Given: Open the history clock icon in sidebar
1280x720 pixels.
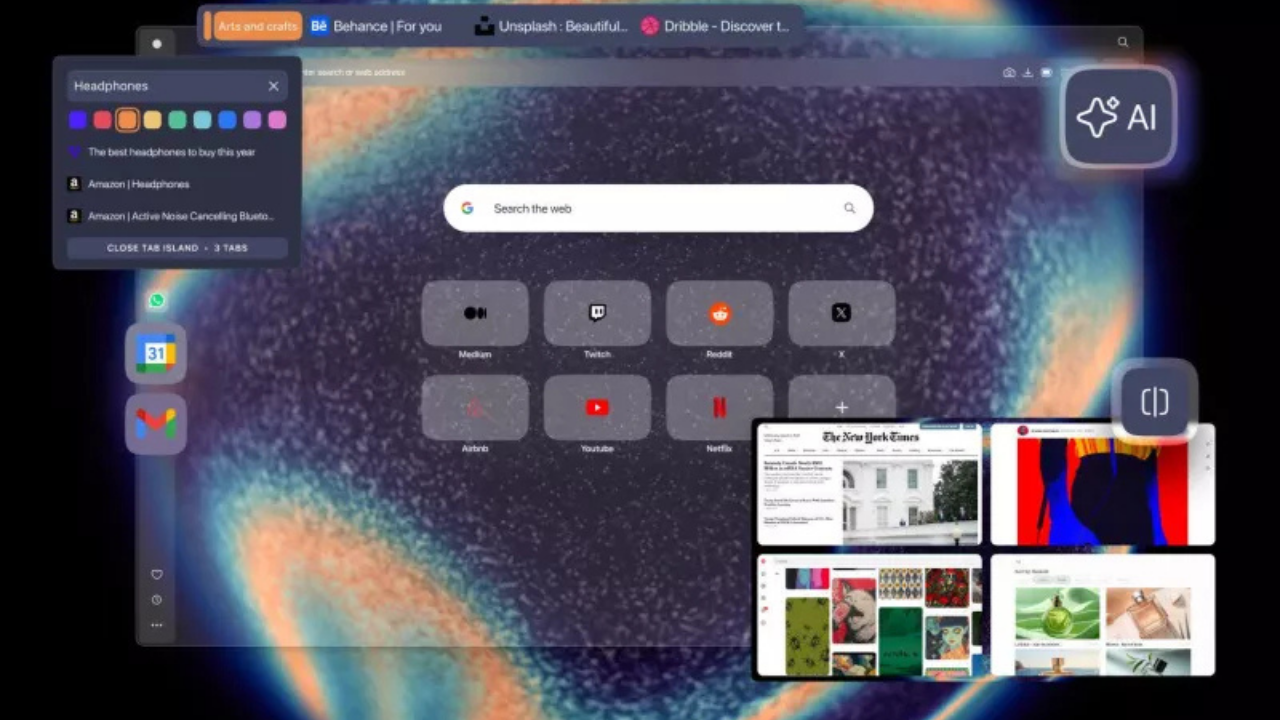Looking at the screenshot, I should (157, 600).
